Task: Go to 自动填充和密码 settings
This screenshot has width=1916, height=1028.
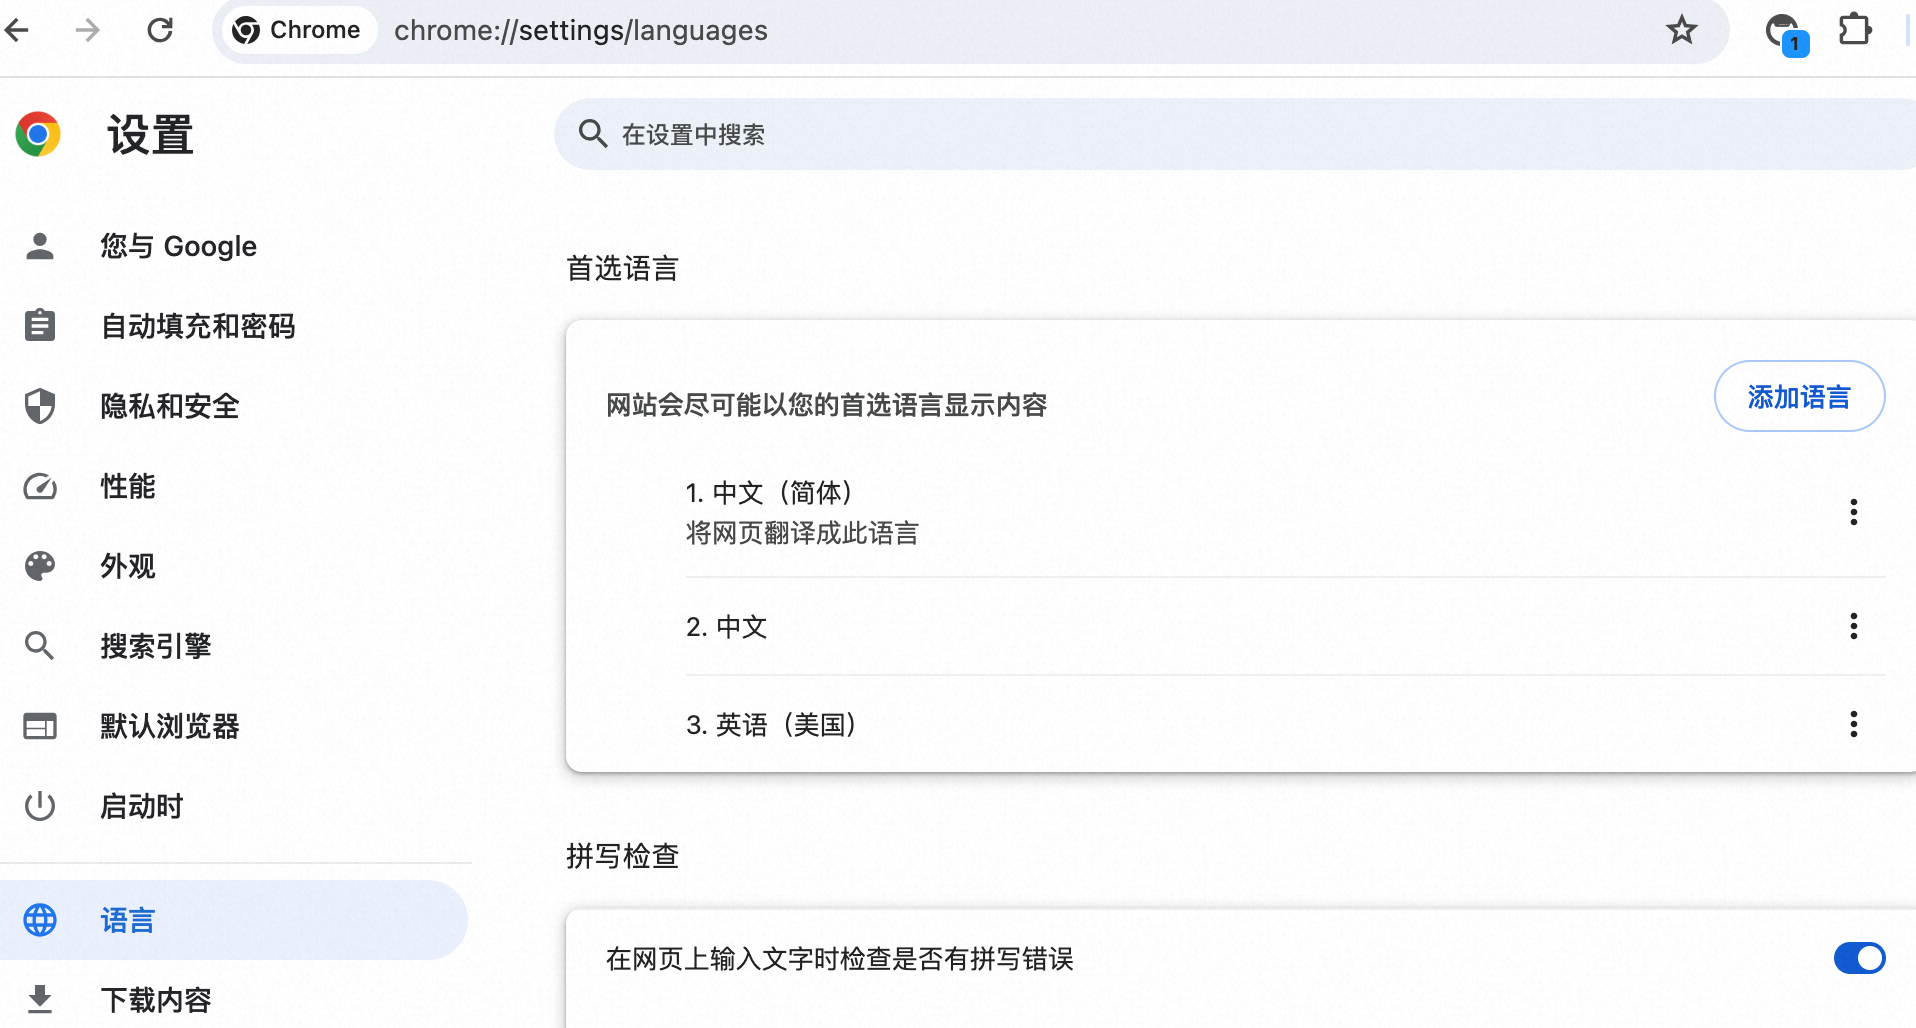Action: coord(198,326)
